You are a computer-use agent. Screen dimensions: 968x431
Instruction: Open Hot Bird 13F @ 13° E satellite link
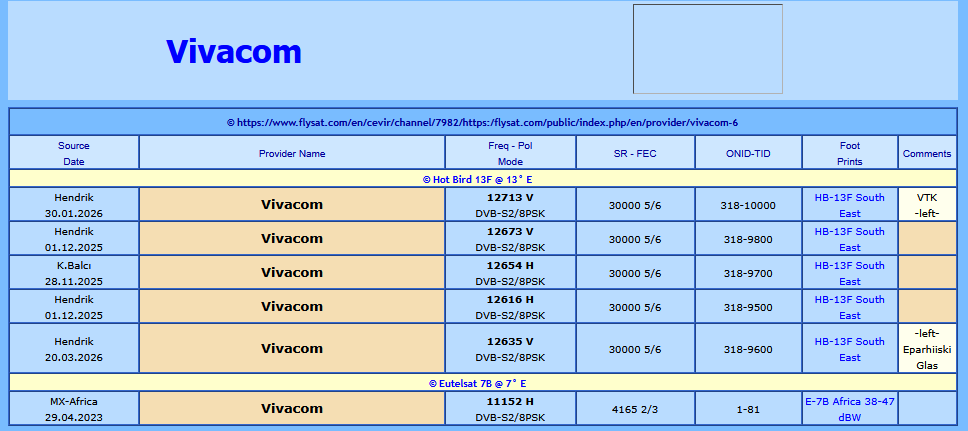(x=477, y=180)
